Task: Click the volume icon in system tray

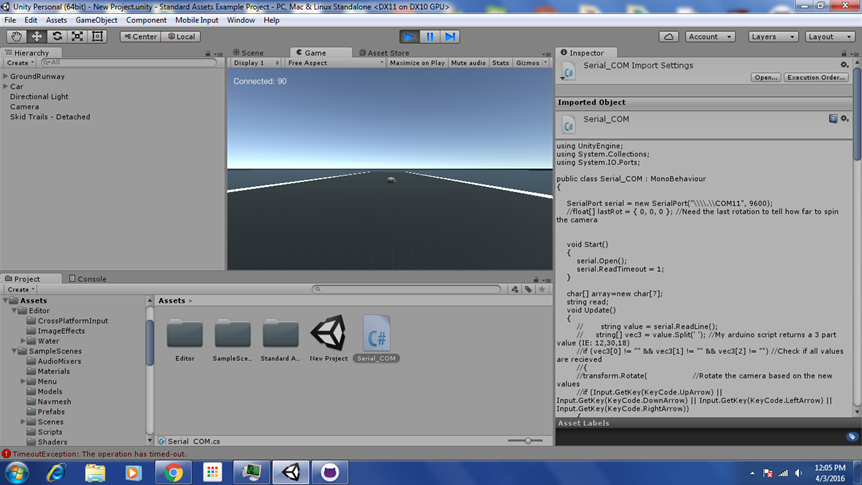Action: point(798,473)
